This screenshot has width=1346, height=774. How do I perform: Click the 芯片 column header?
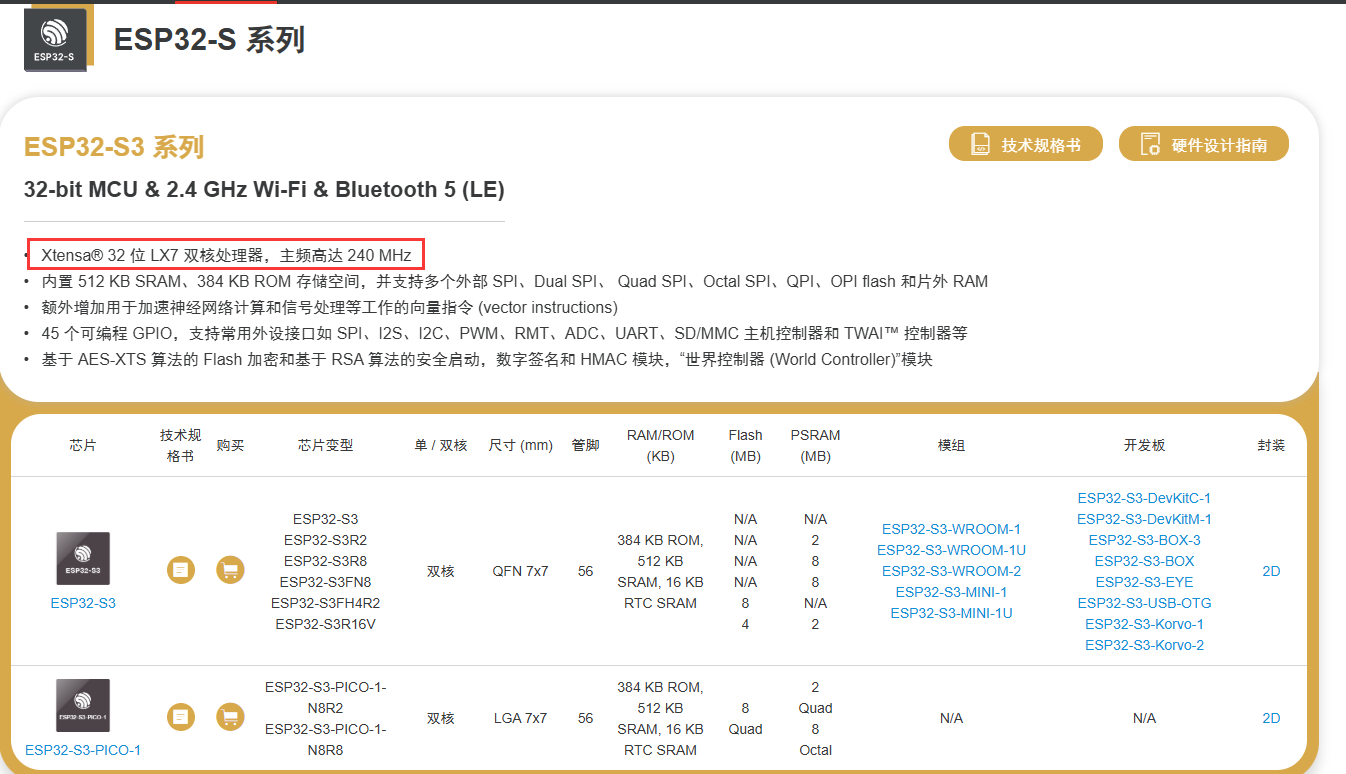(83, 445)
